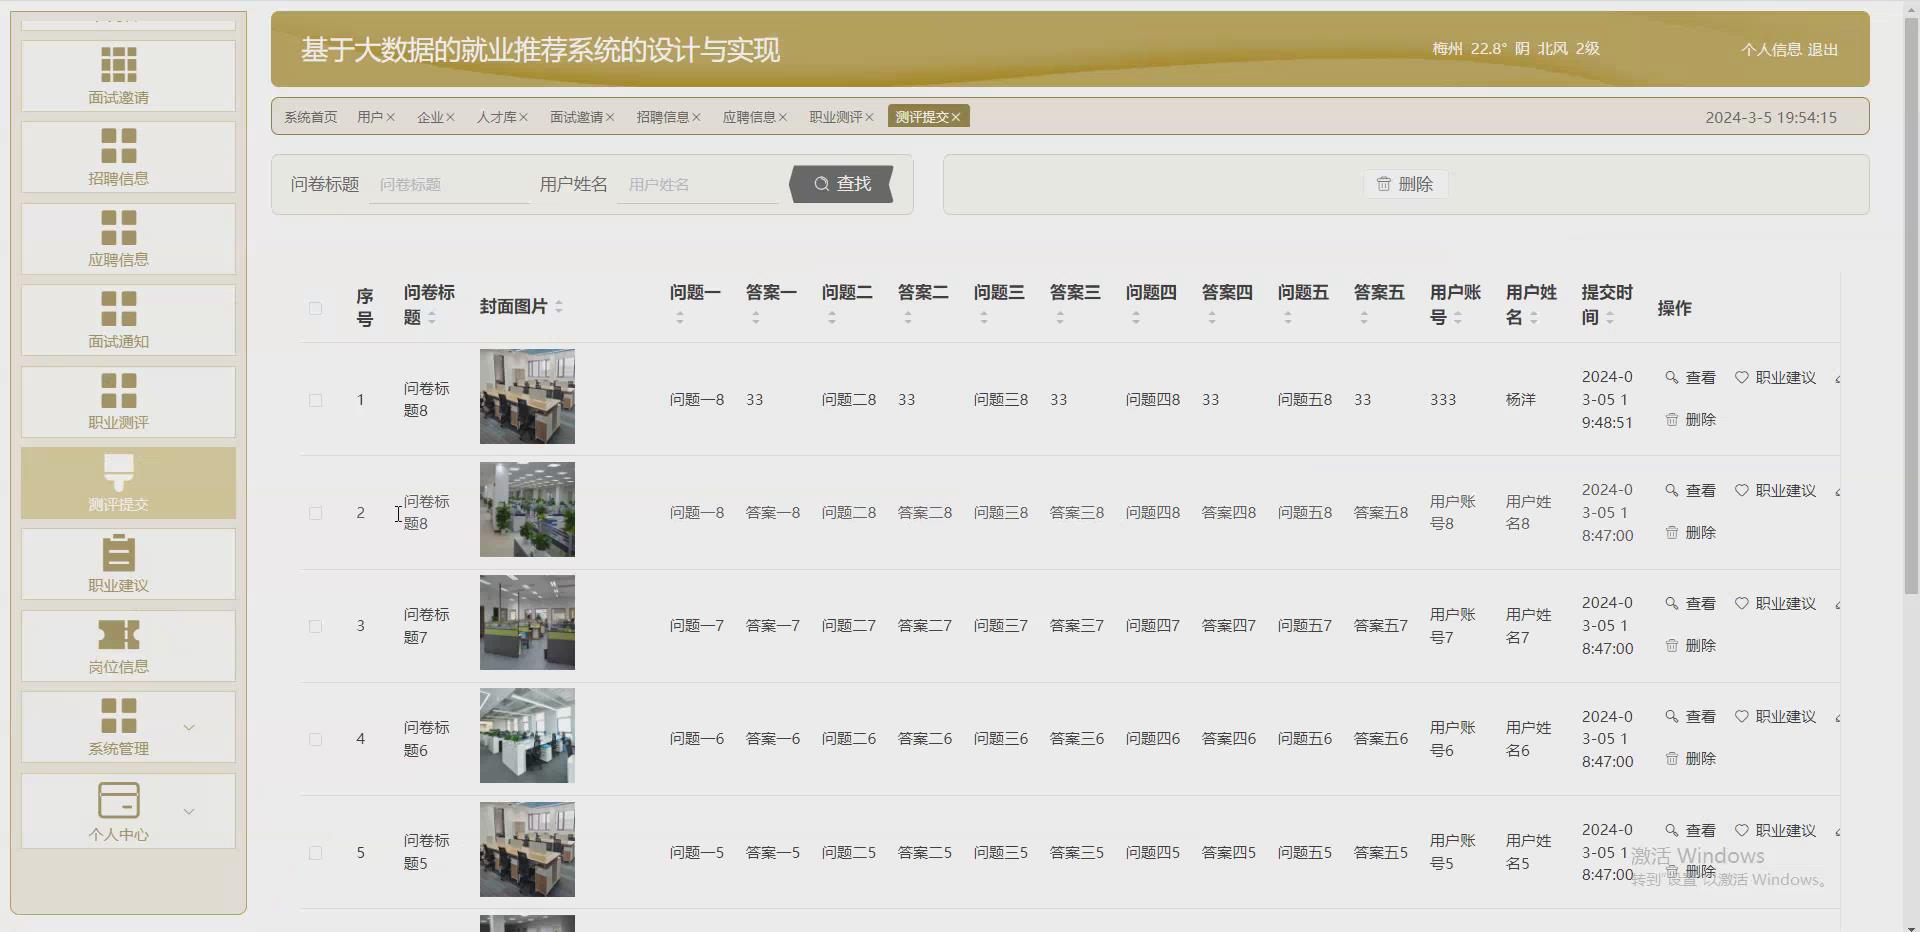Open 职业测评 sidebar icon

(118, 390)
